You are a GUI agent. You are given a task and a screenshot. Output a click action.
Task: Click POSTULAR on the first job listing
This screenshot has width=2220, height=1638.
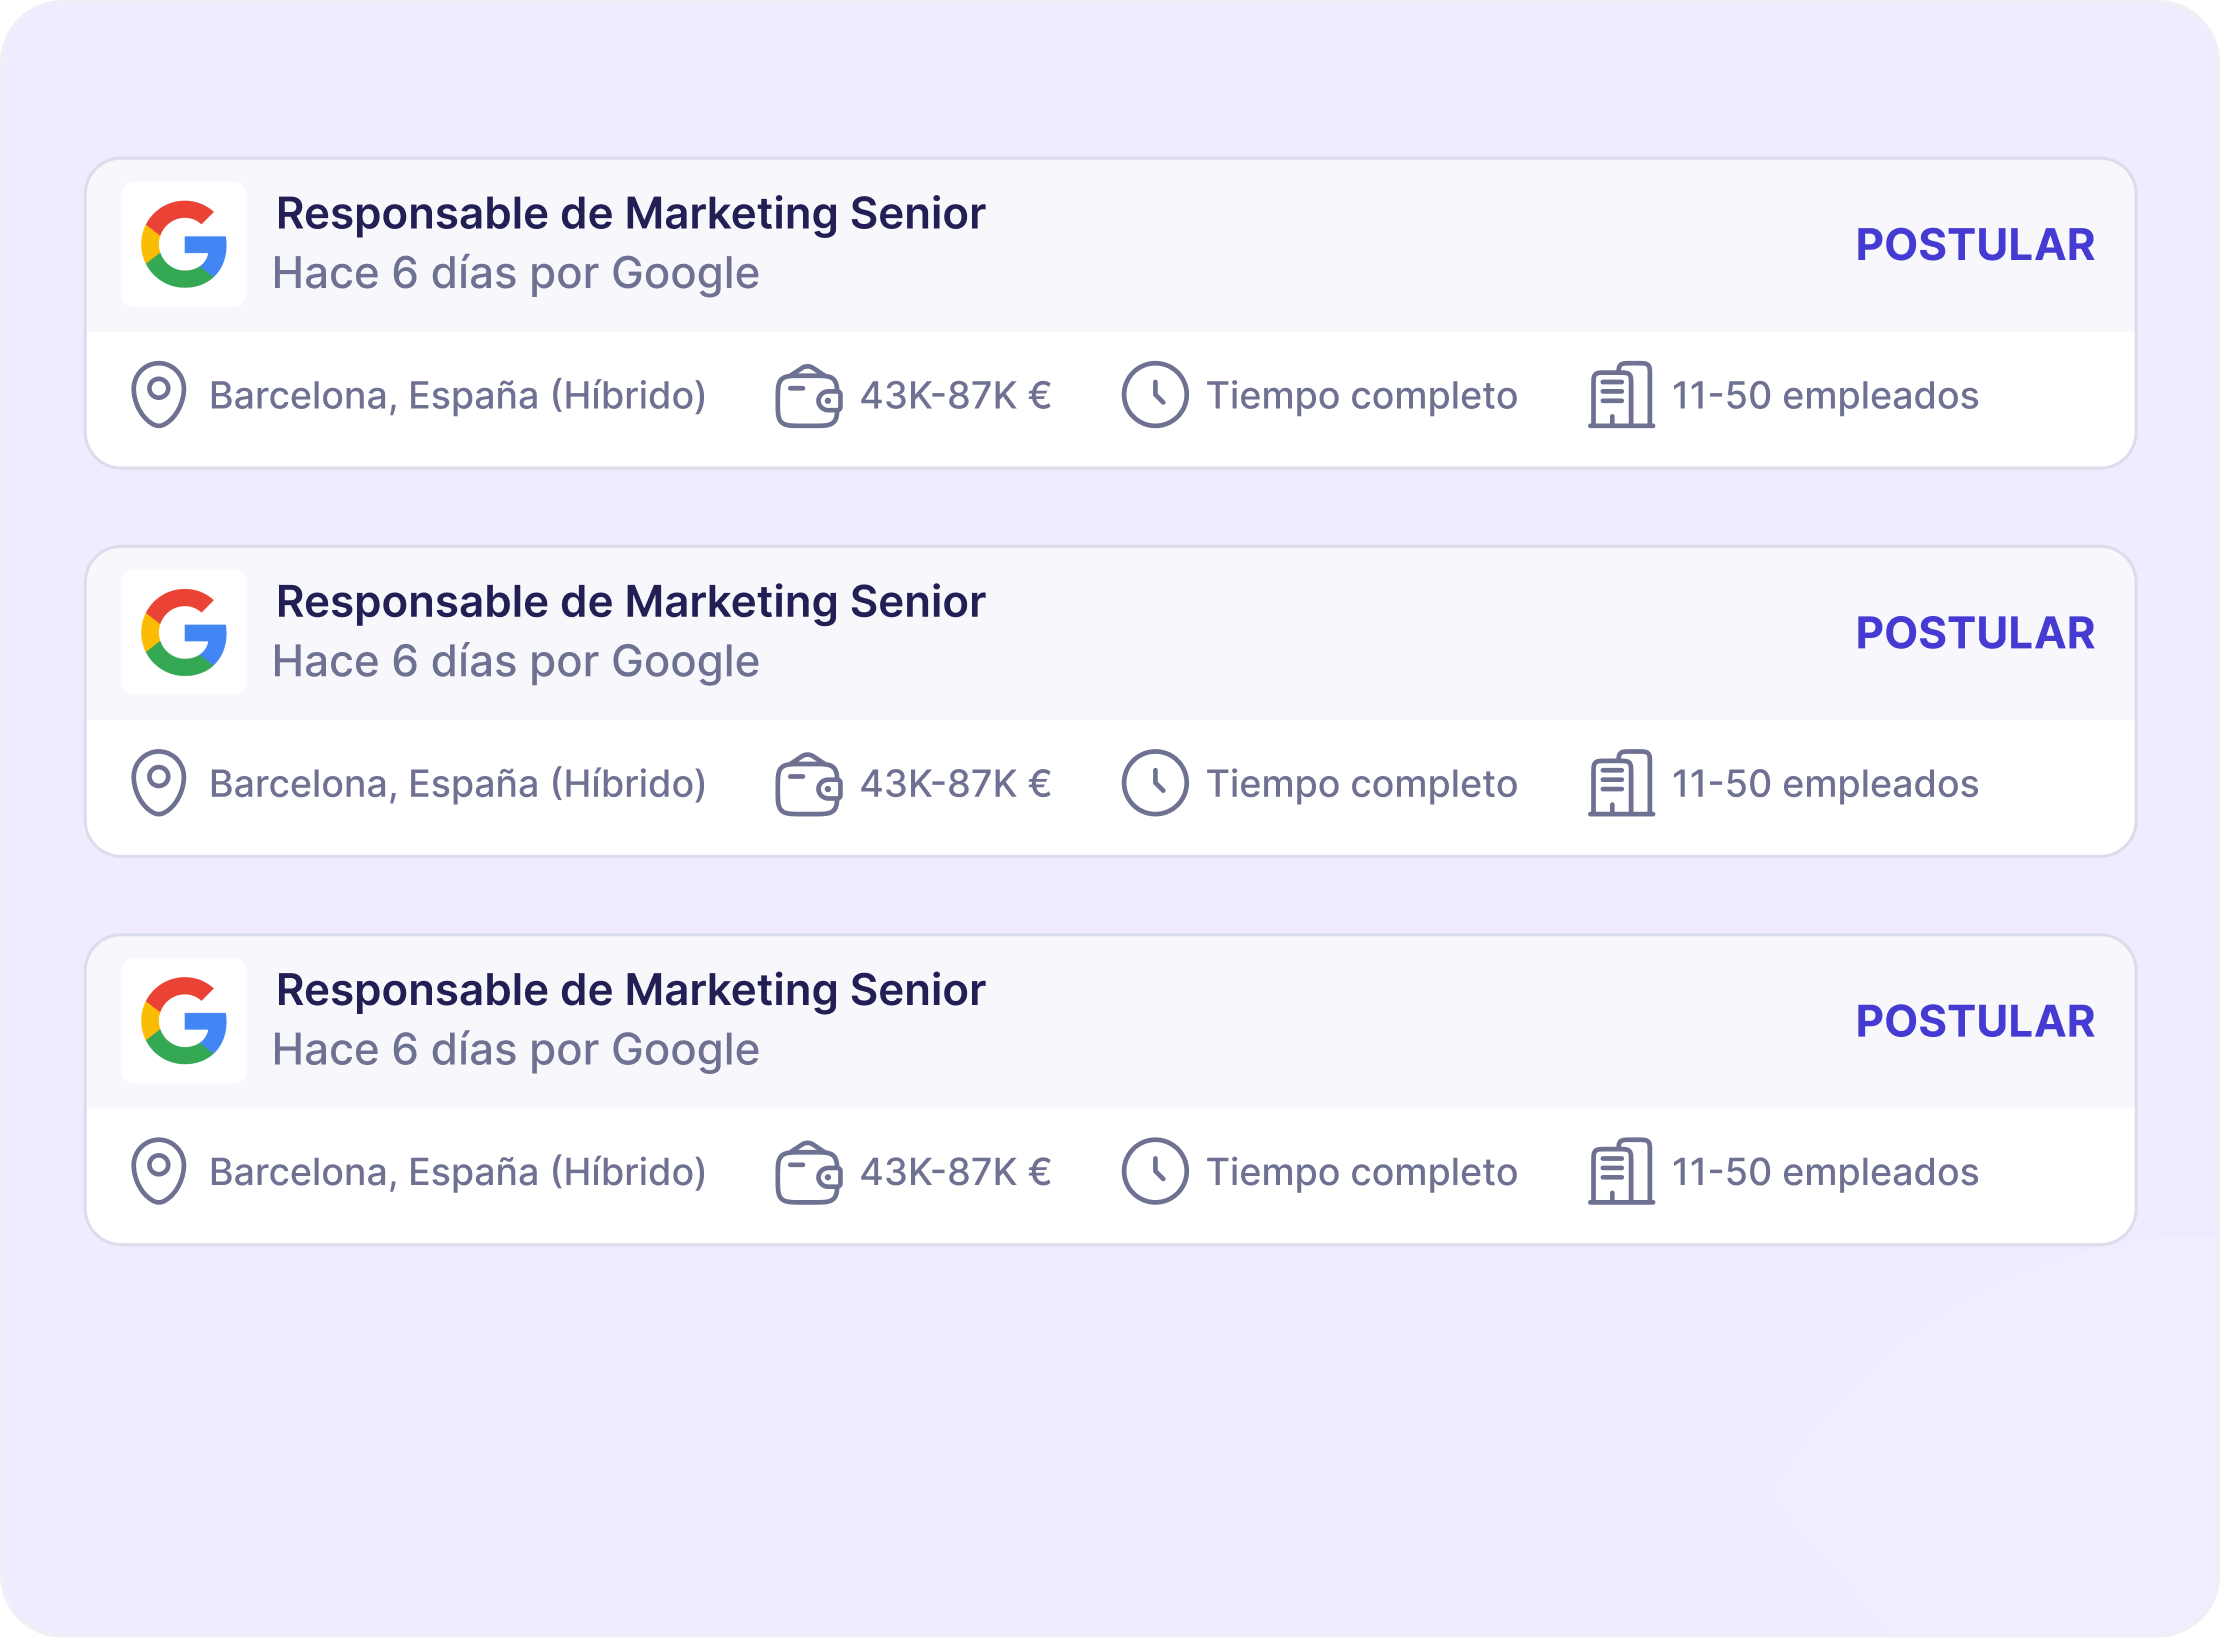pos(1975,244)
